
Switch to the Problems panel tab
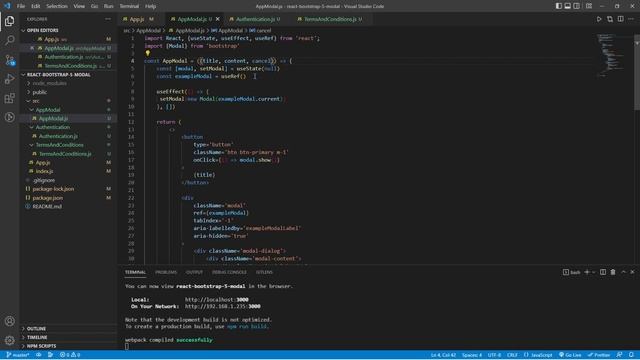[x=166, y=272]
